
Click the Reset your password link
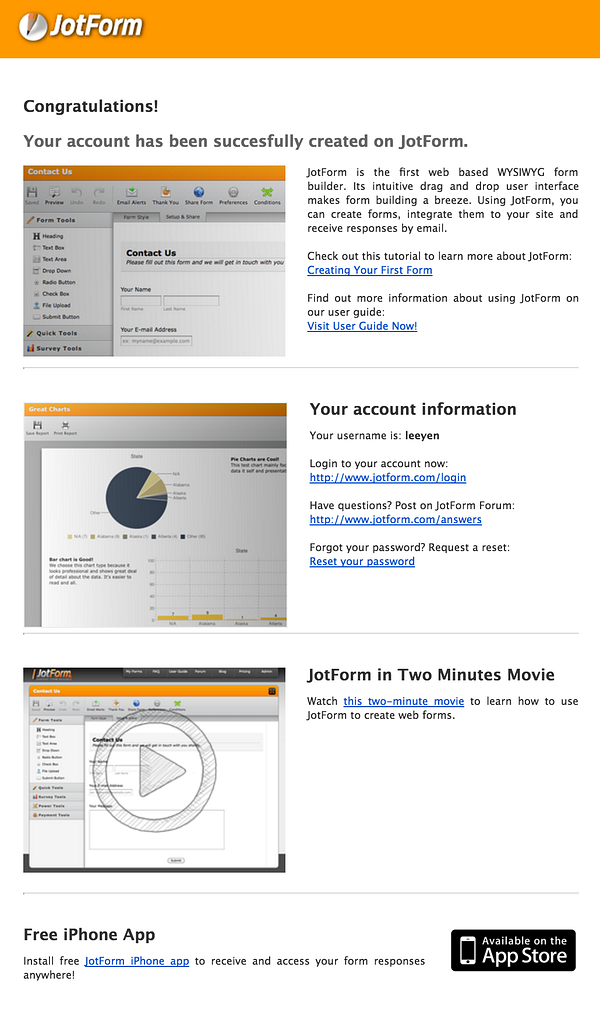pos(362,561)
